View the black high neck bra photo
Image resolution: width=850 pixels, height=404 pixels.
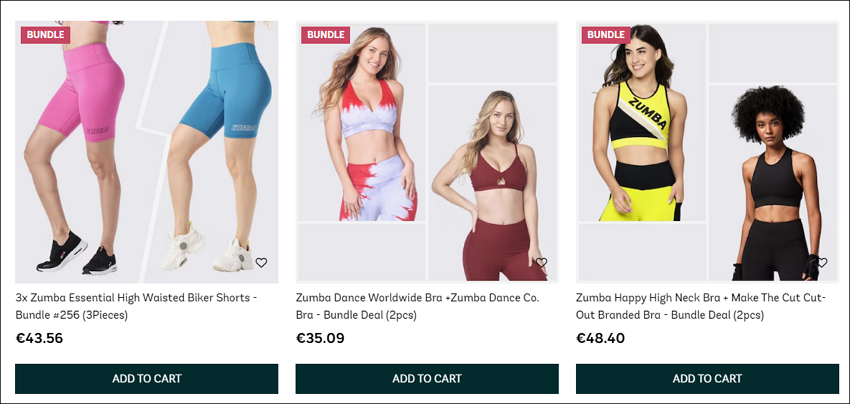click(772, 183)
